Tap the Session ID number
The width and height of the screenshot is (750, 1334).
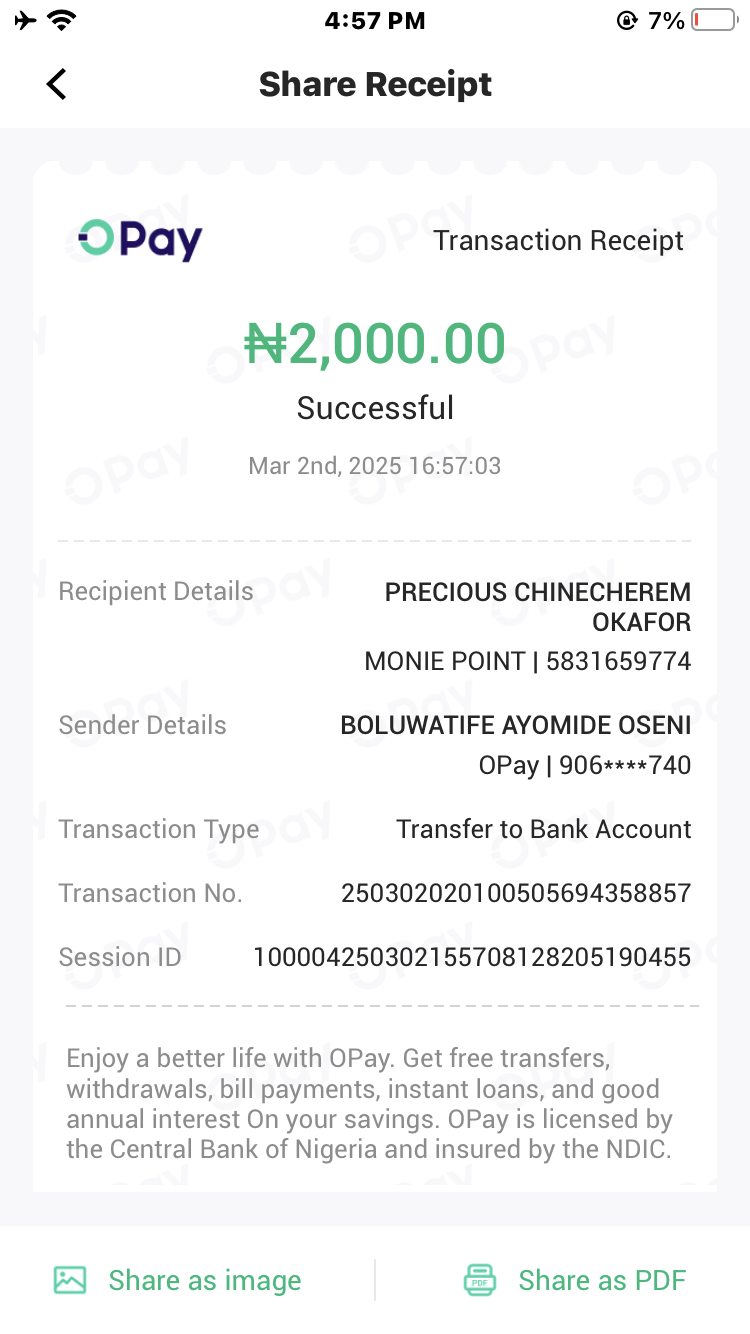(x=472, y=957)
